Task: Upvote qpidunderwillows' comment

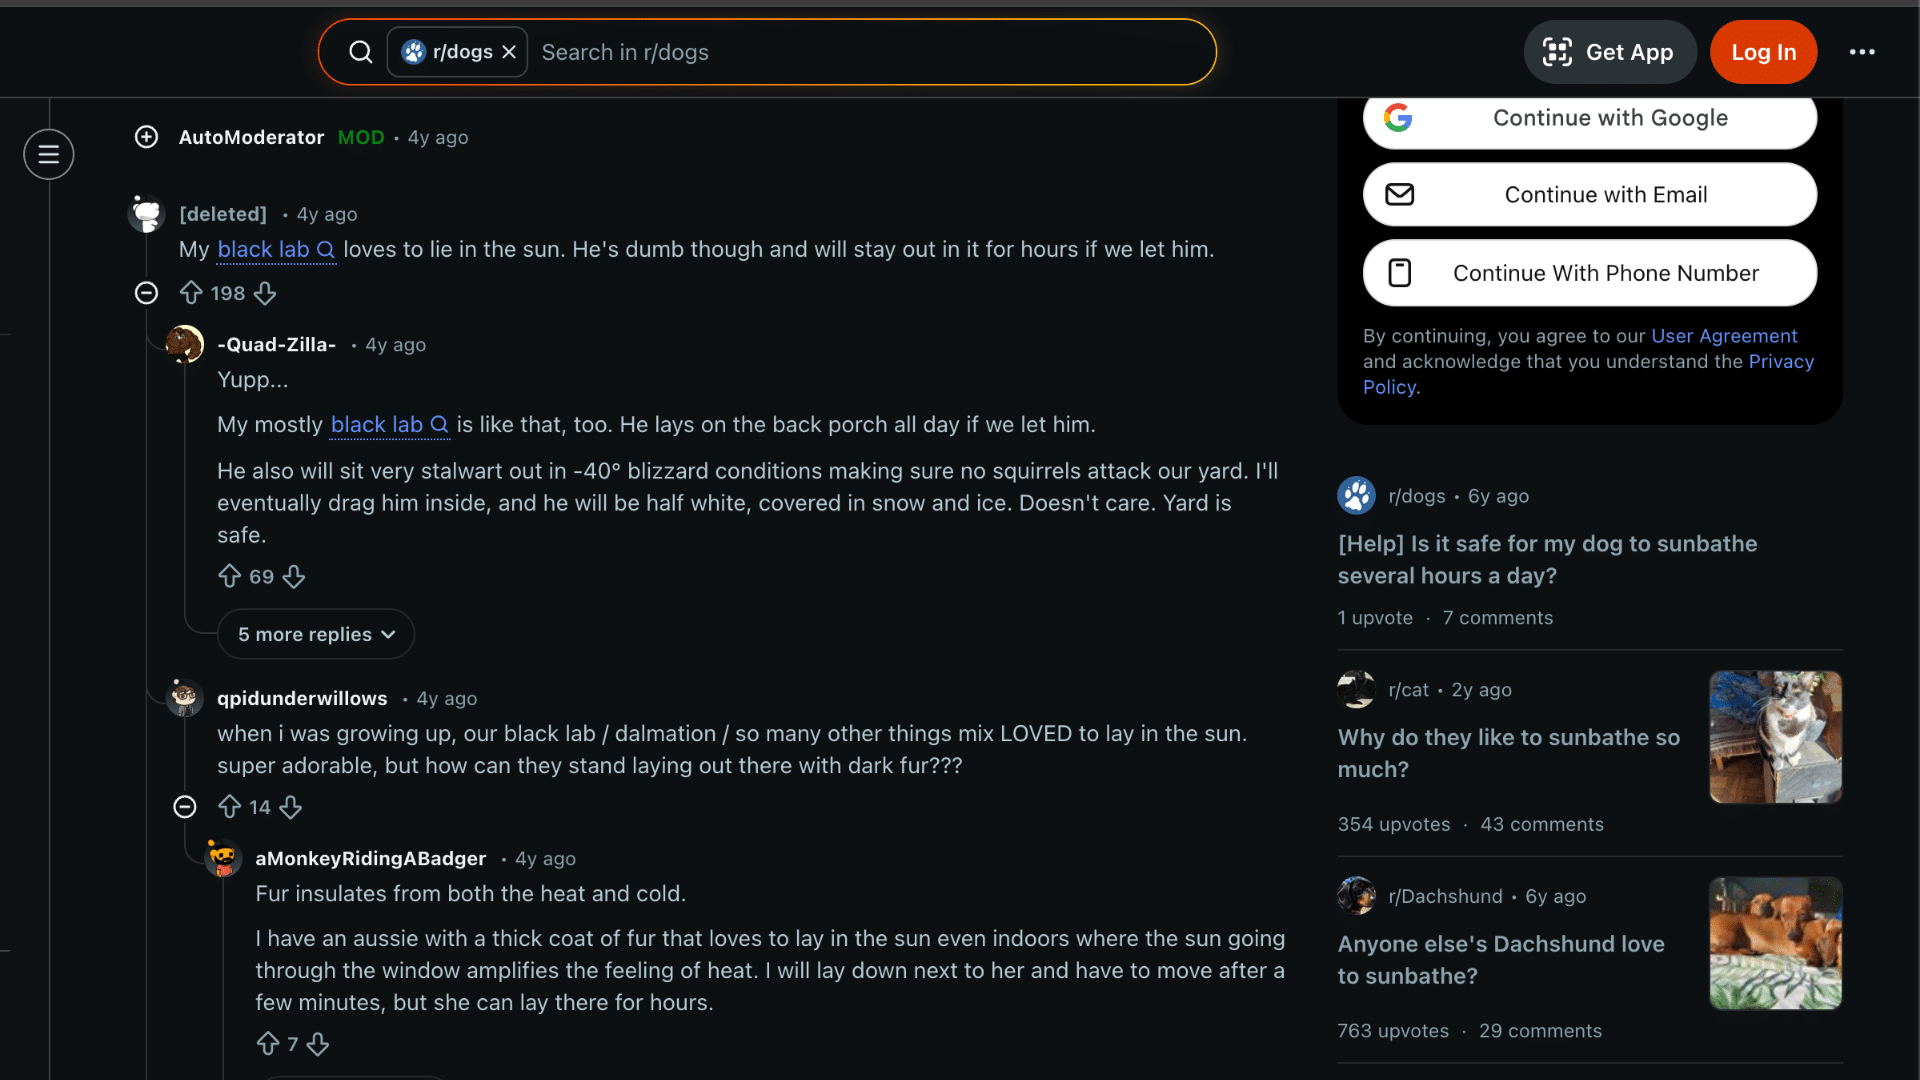Action: point(230,807)
